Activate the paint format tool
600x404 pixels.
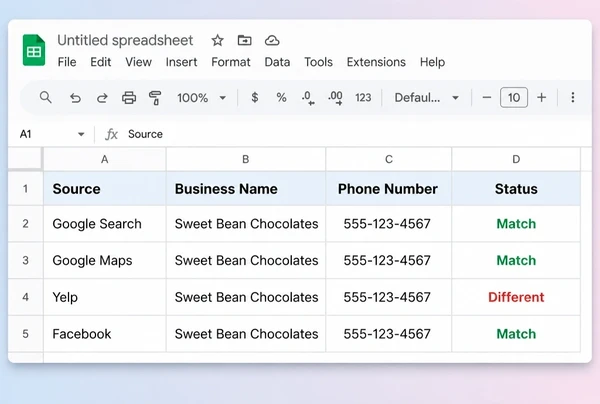pos(155,98)
